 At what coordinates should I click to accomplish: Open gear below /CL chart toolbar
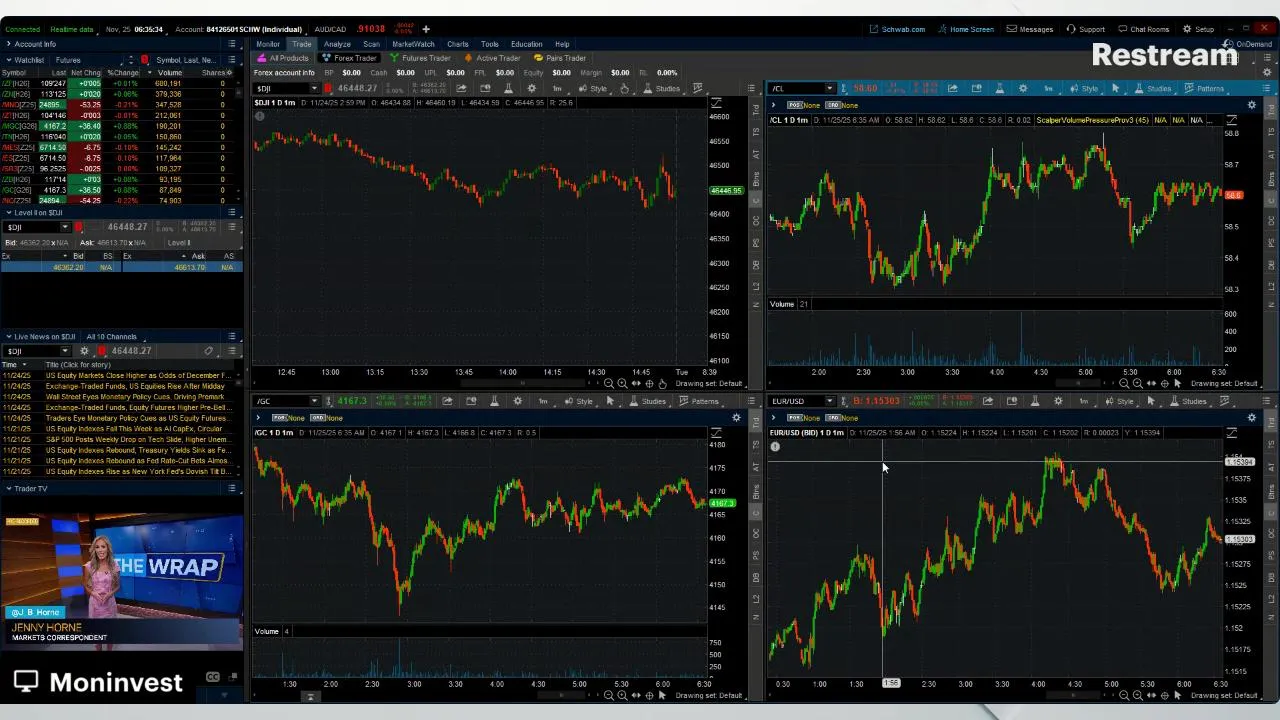coord(1252,105)
